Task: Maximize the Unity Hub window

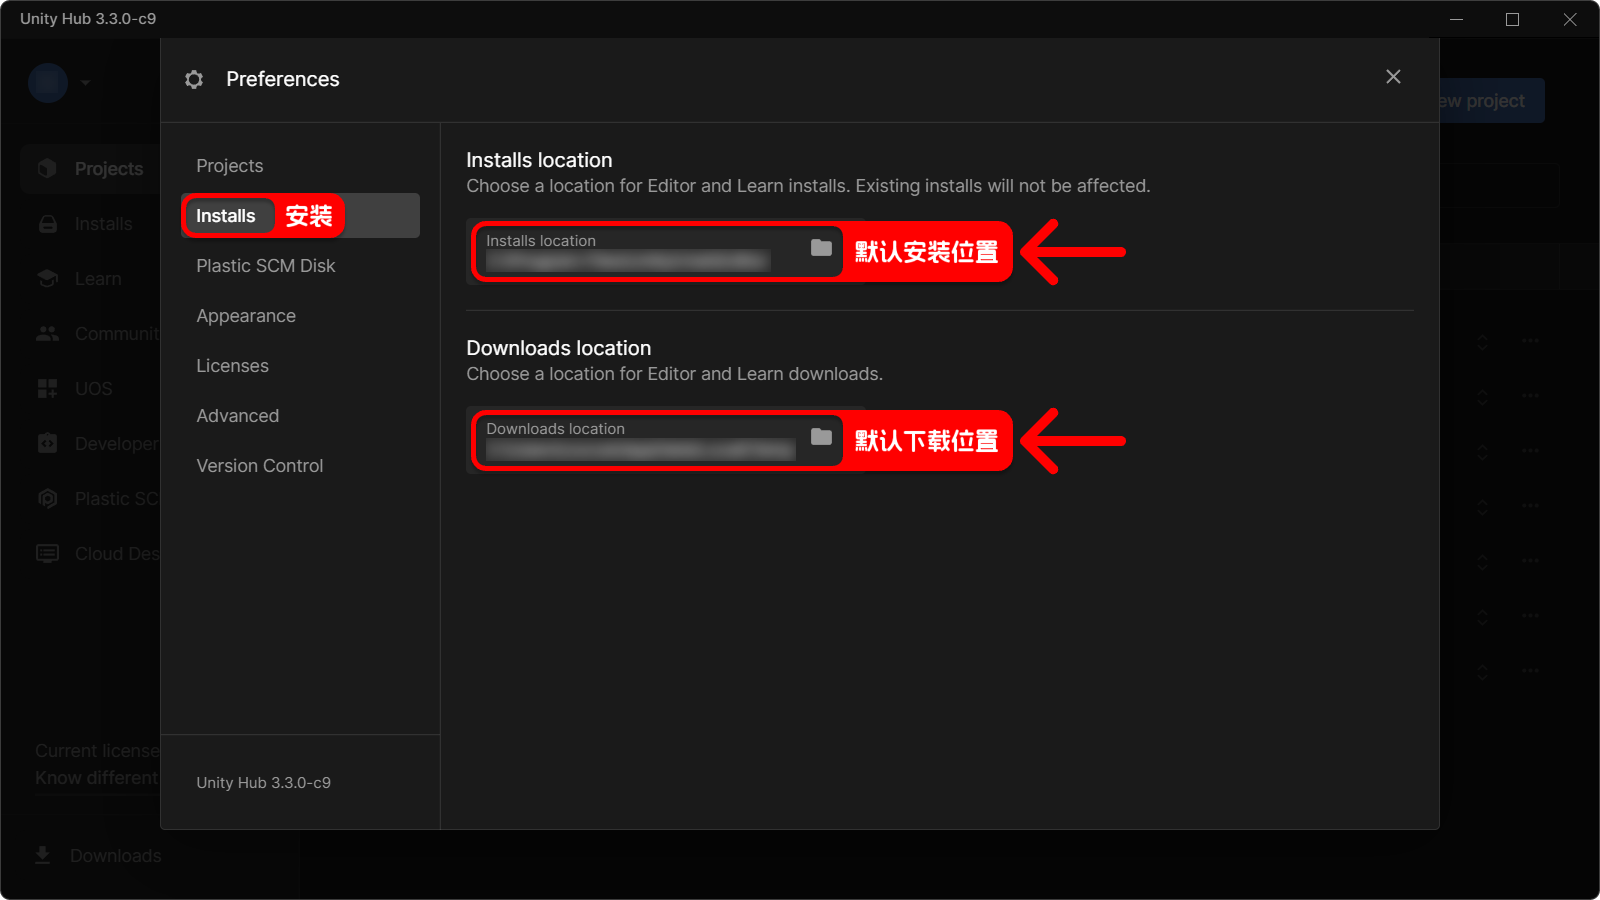Action: (x=1512, y=19)
